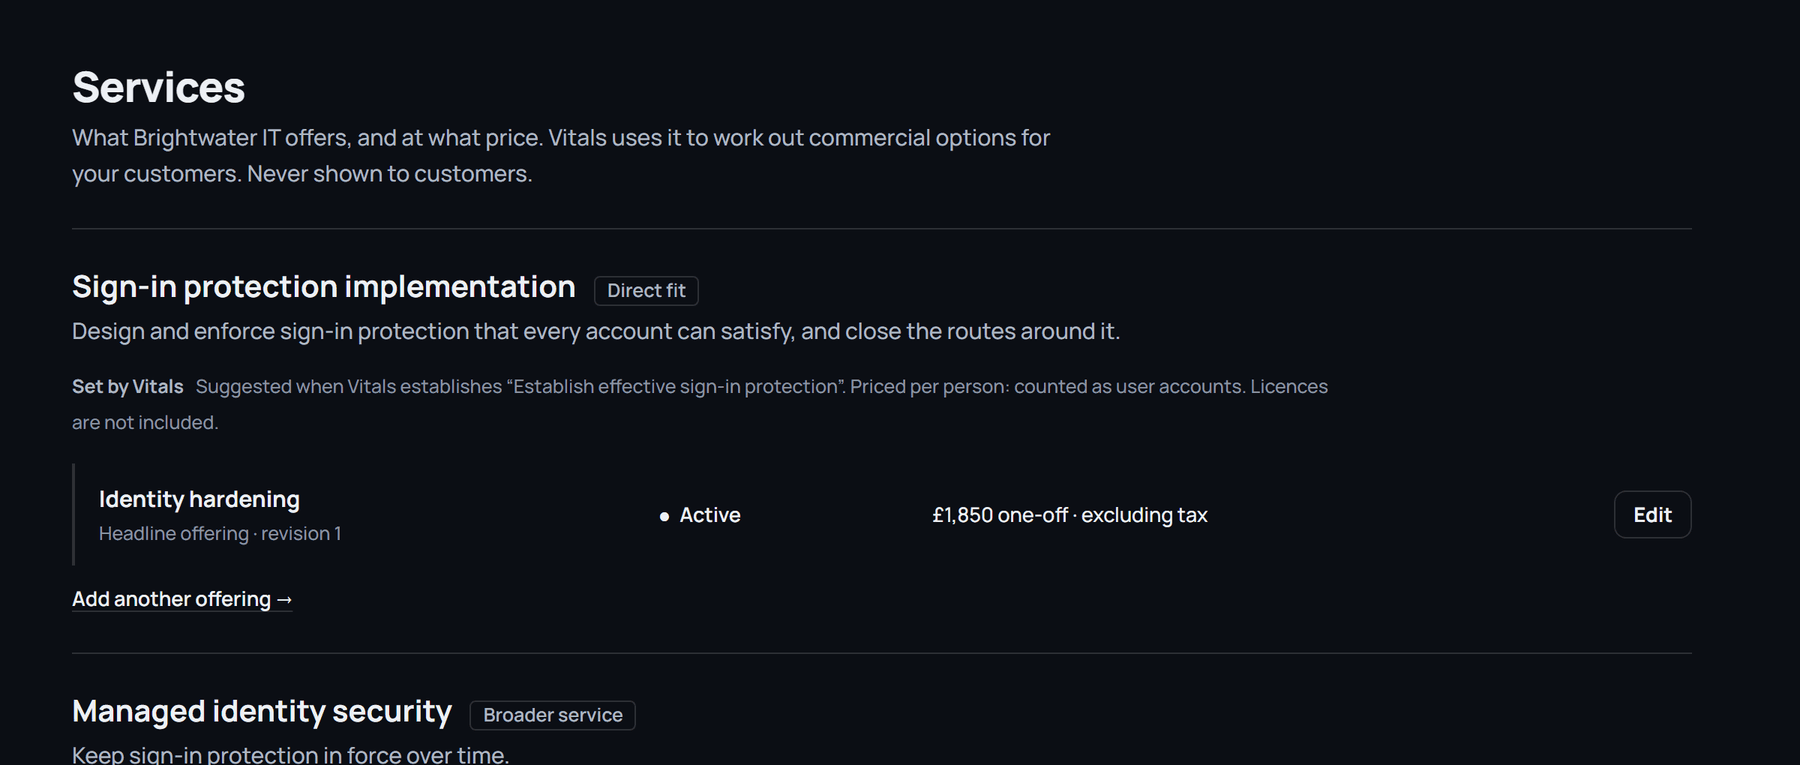The image size is (1800, 765).
Task: Click the Edit button for Identity hardening
Action: 1652,514
